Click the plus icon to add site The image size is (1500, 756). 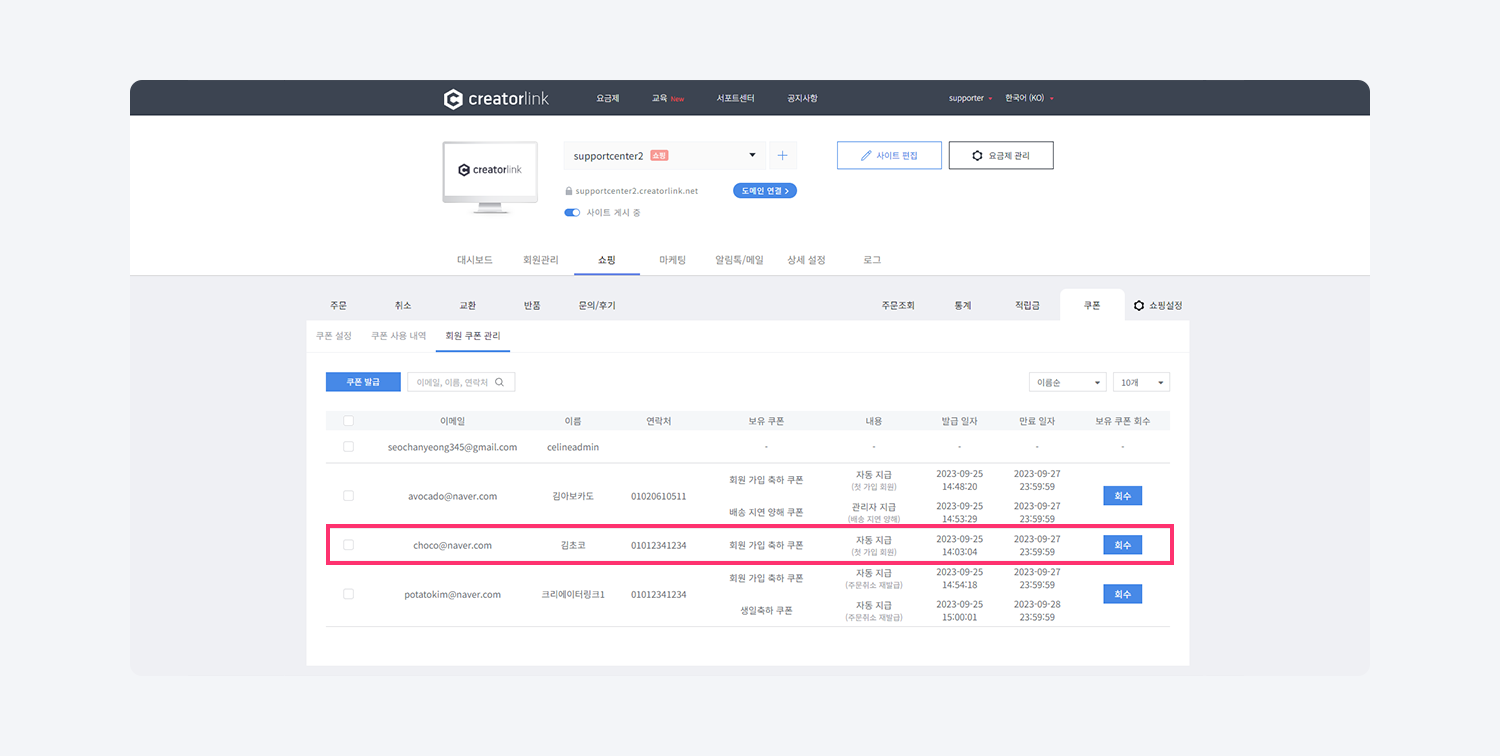(782, 156)
